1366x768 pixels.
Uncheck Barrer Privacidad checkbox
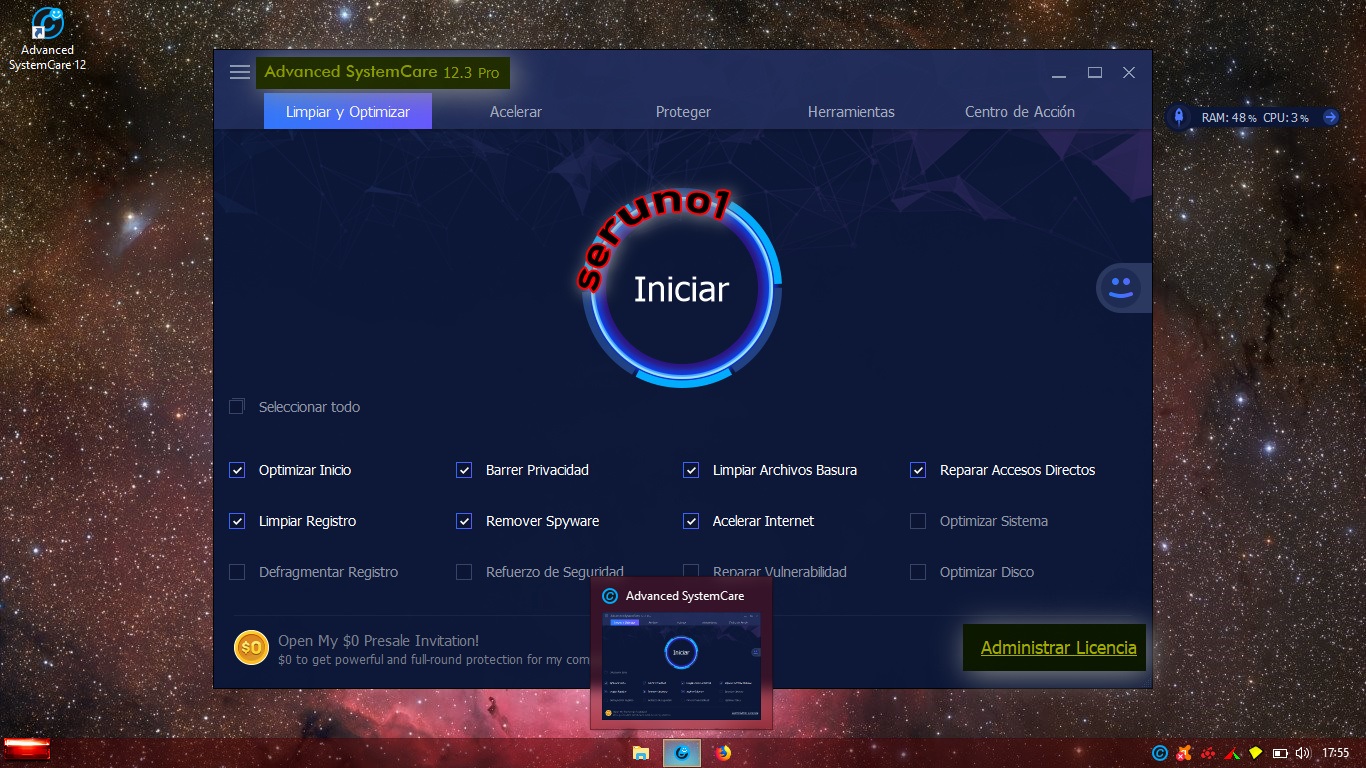coord(464,470)
